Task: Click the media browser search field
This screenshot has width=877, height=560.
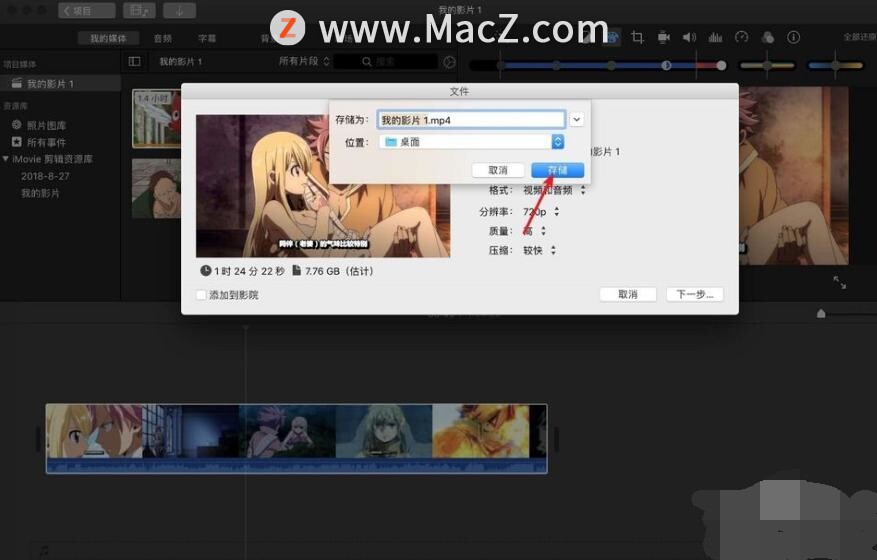Action: click(386, 62)
